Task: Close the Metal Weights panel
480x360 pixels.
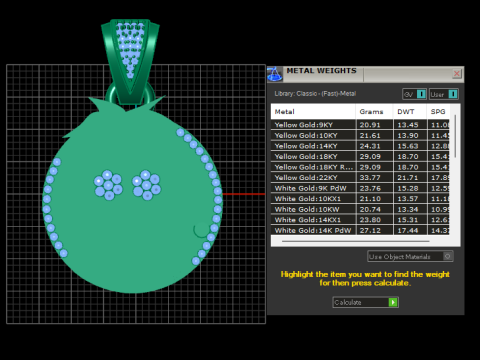Action: [457, 74]
